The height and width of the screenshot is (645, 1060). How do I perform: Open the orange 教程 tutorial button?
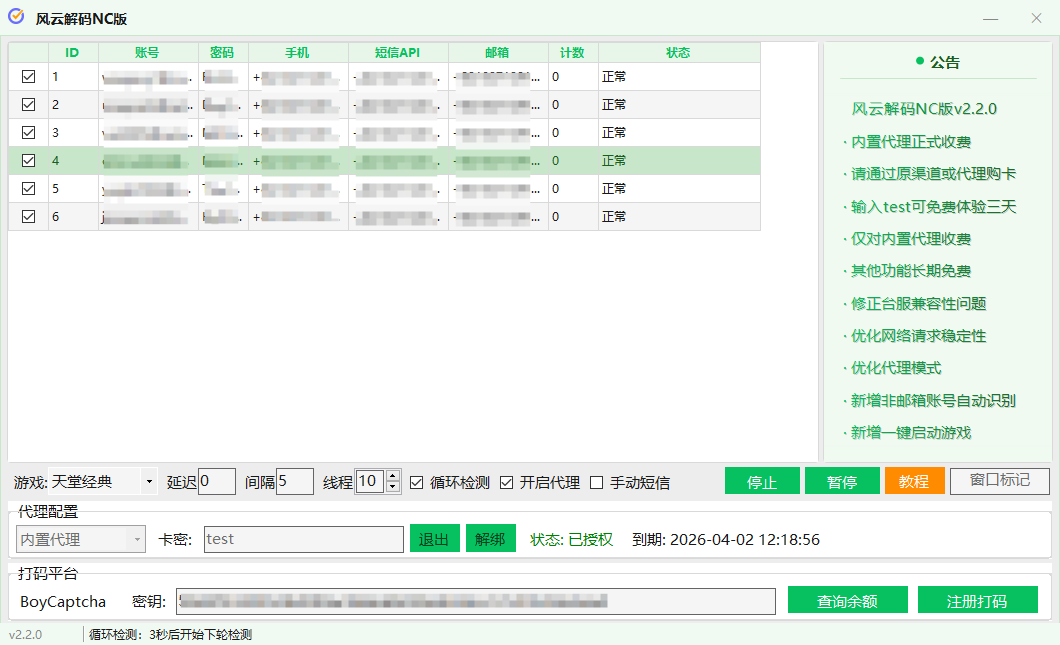coord(914,481)
